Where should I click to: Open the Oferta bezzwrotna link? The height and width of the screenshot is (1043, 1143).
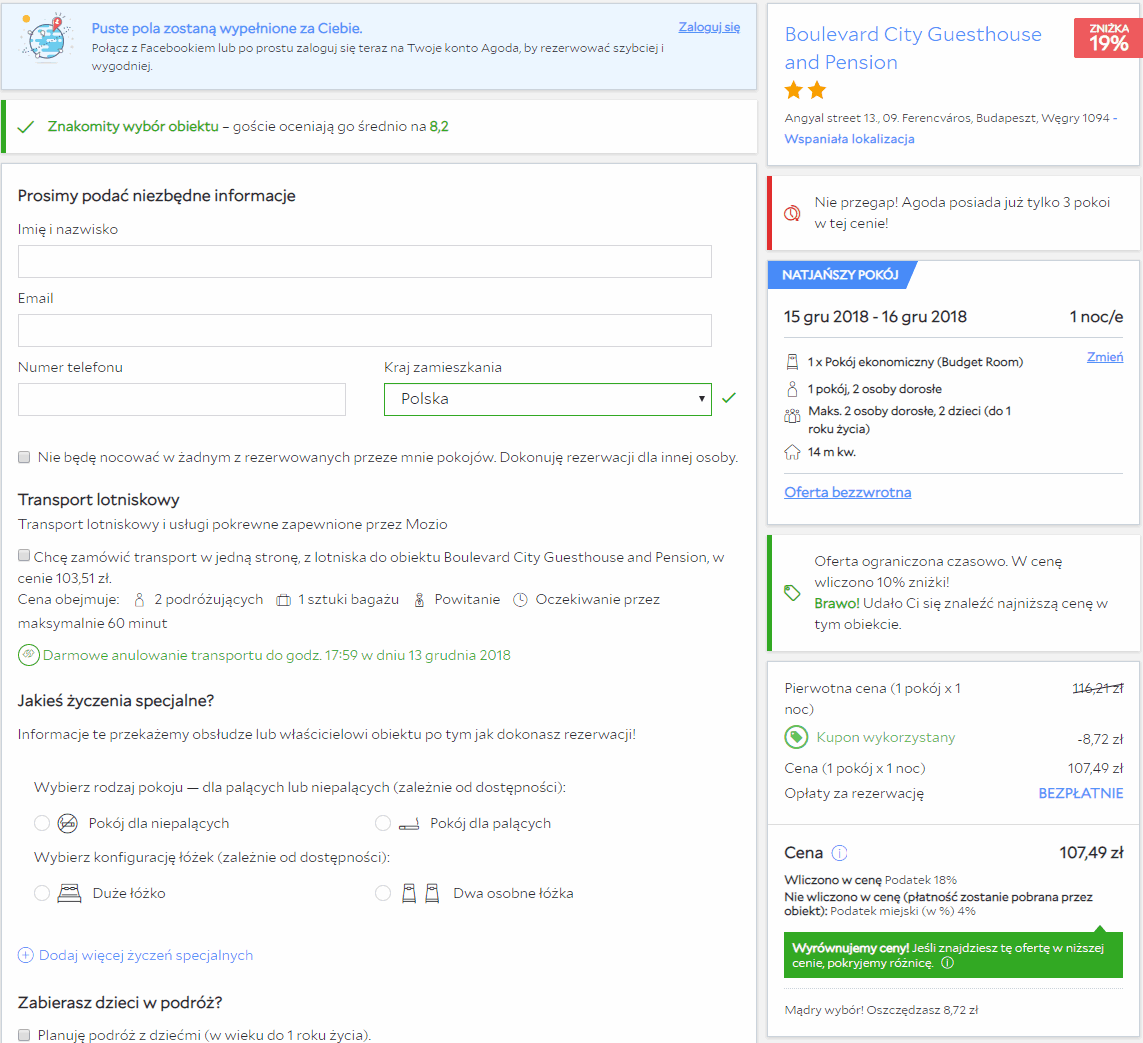point(847,492)
